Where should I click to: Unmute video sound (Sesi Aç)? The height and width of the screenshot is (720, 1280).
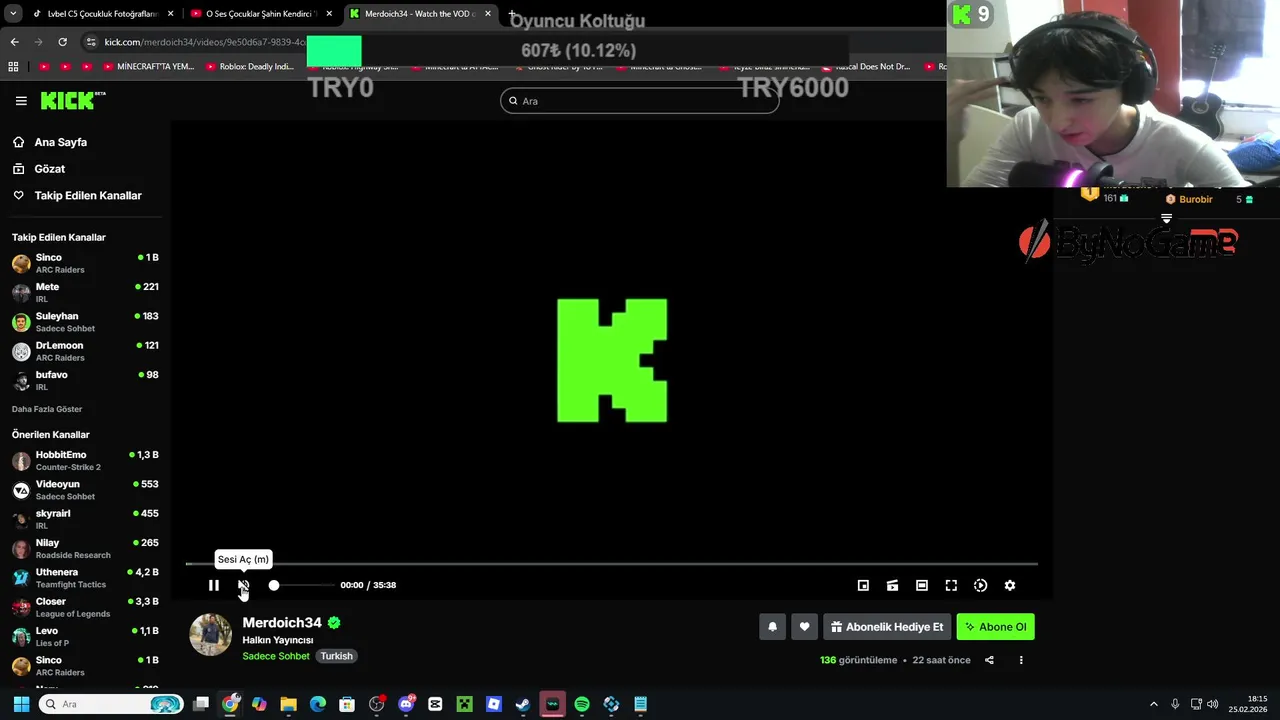coord(243,585)
